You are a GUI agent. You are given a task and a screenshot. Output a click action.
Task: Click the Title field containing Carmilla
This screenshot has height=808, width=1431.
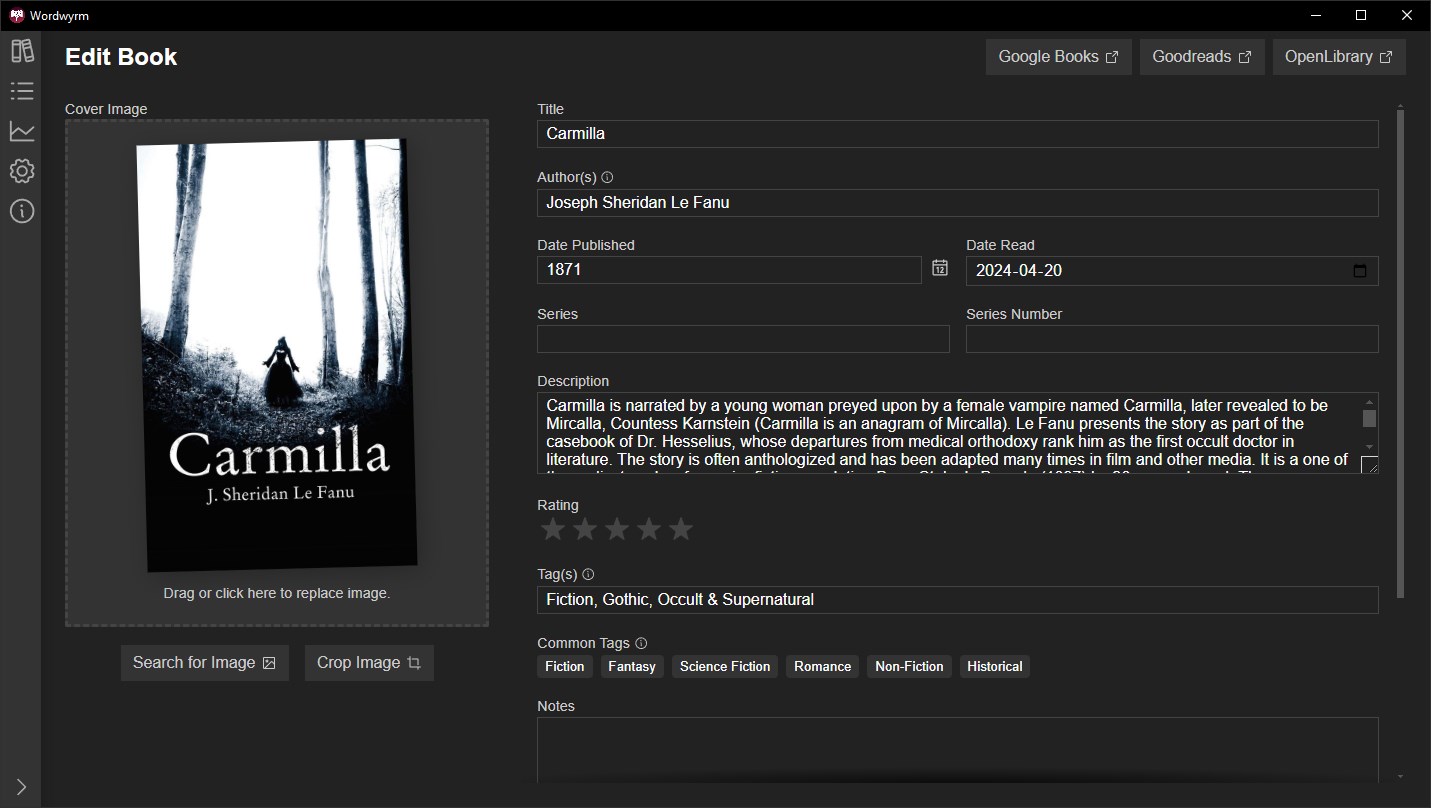click(958, 134)
